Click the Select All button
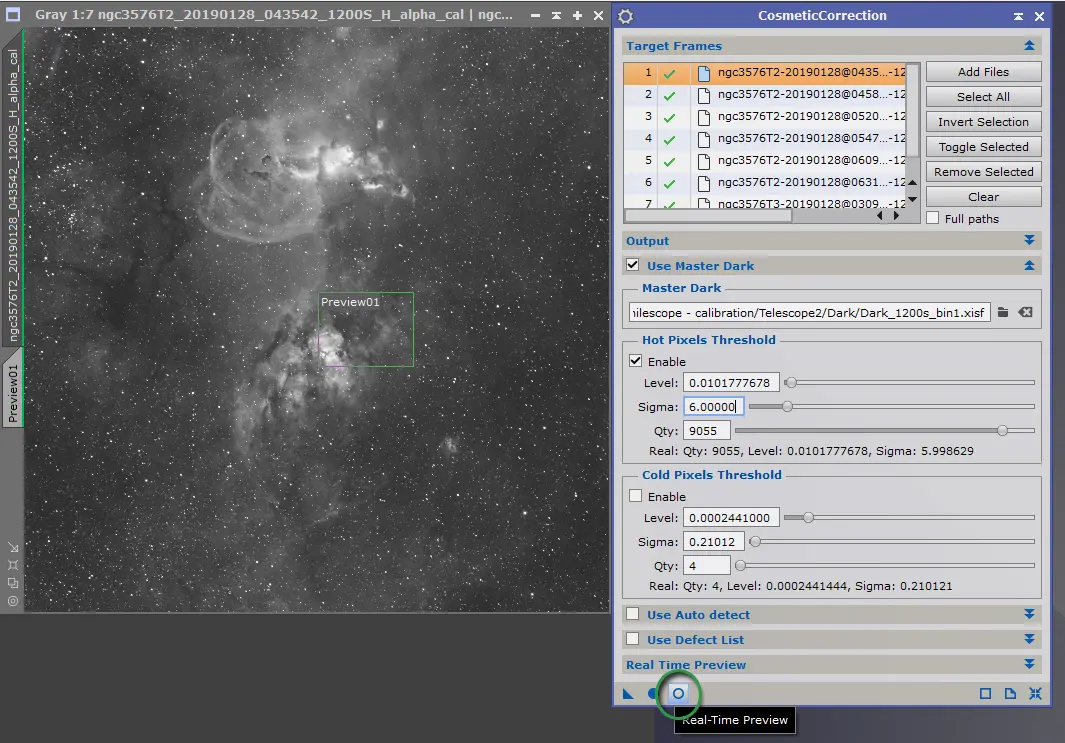 (983, 97)
